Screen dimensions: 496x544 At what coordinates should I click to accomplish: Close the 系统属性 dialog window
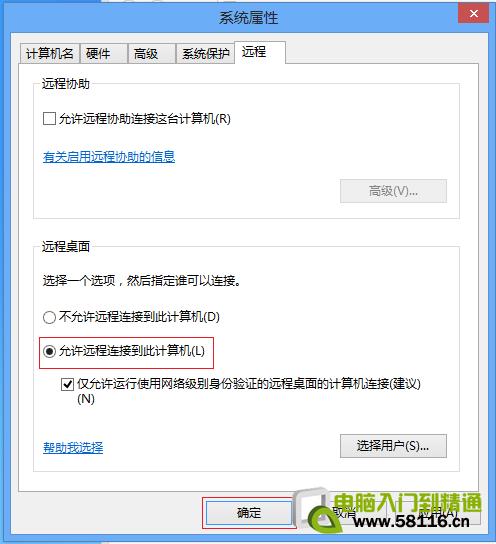coord(473,14)
